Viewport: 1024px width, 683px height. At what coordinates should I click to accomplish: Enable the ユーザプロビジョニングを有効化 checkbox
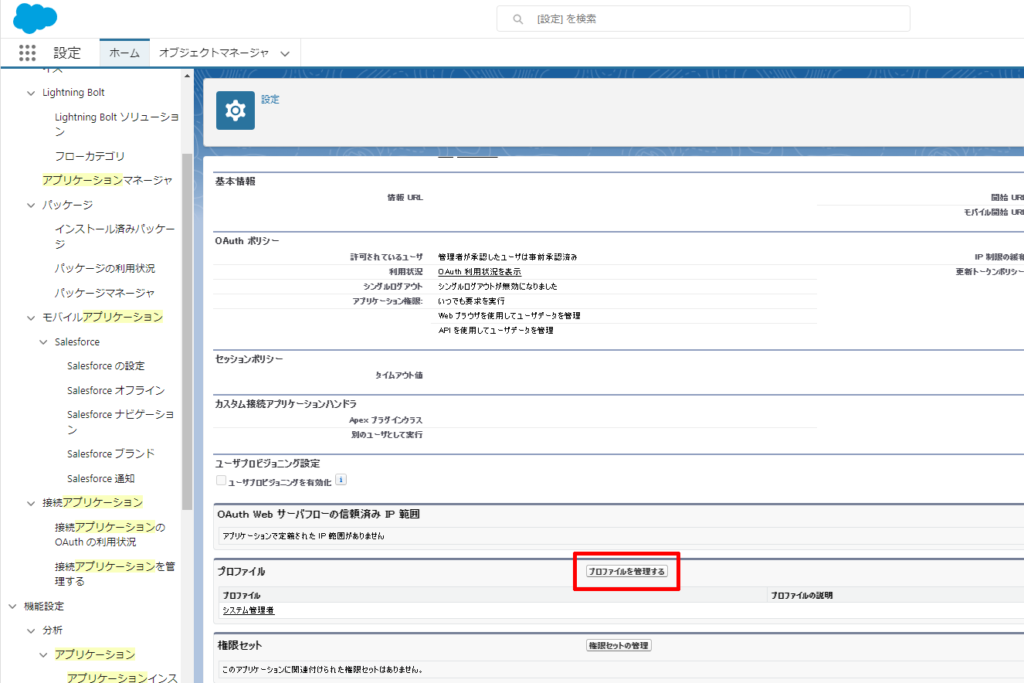pyautogui.click(x=222, y=481)
